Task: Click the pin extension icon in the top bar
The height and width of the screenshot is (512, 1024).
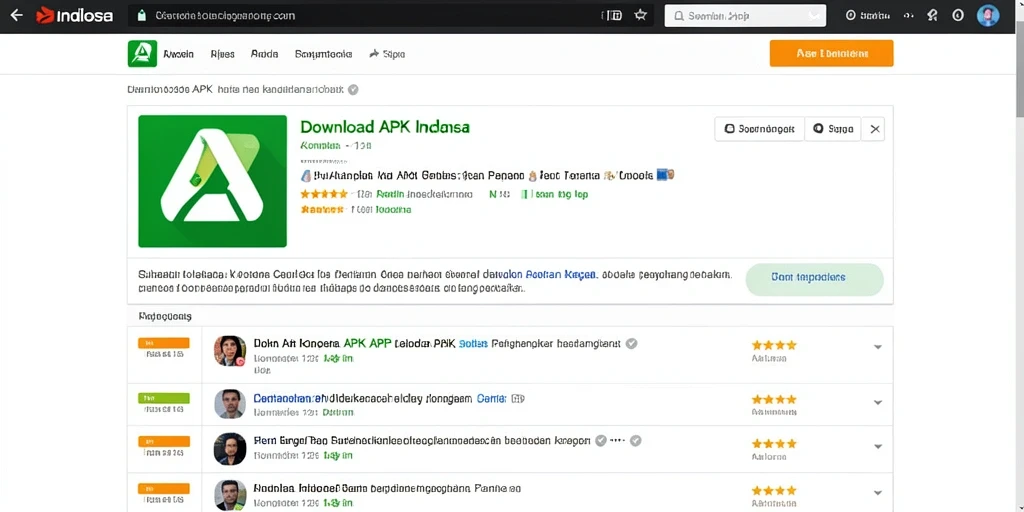Action: coord(933,16)
